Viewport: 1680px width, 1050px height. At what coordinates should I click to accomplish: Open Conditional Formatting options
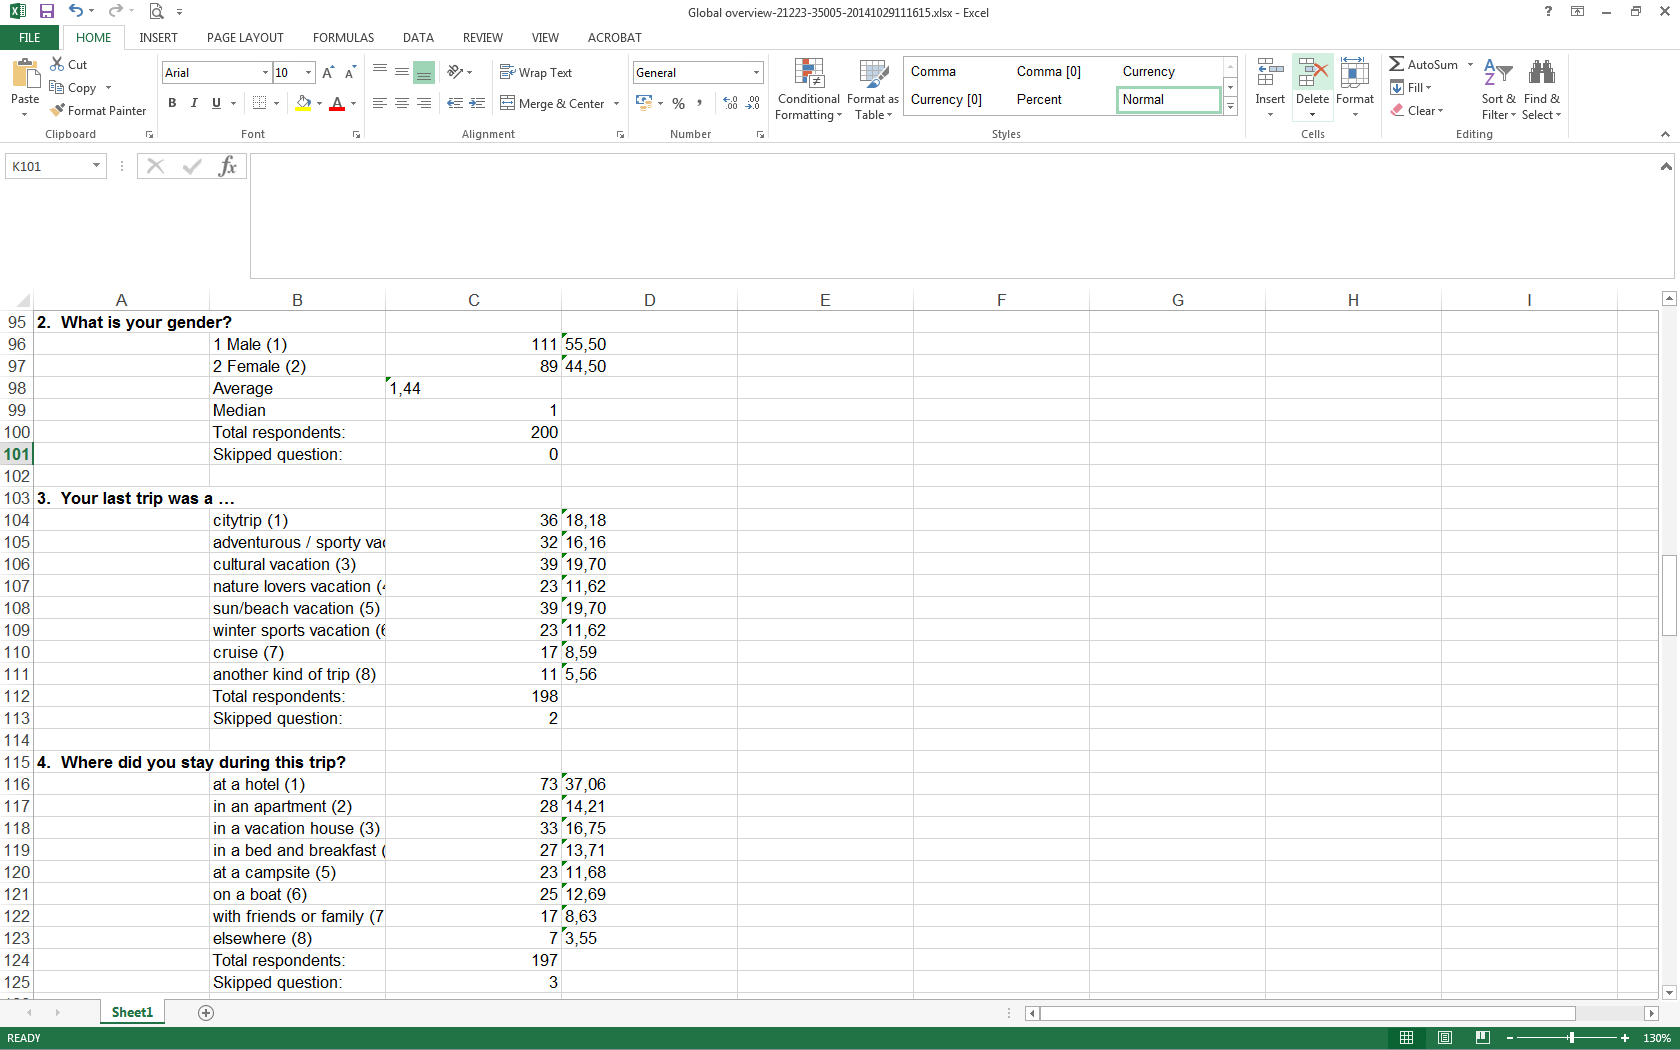click(x=808, y=89)
